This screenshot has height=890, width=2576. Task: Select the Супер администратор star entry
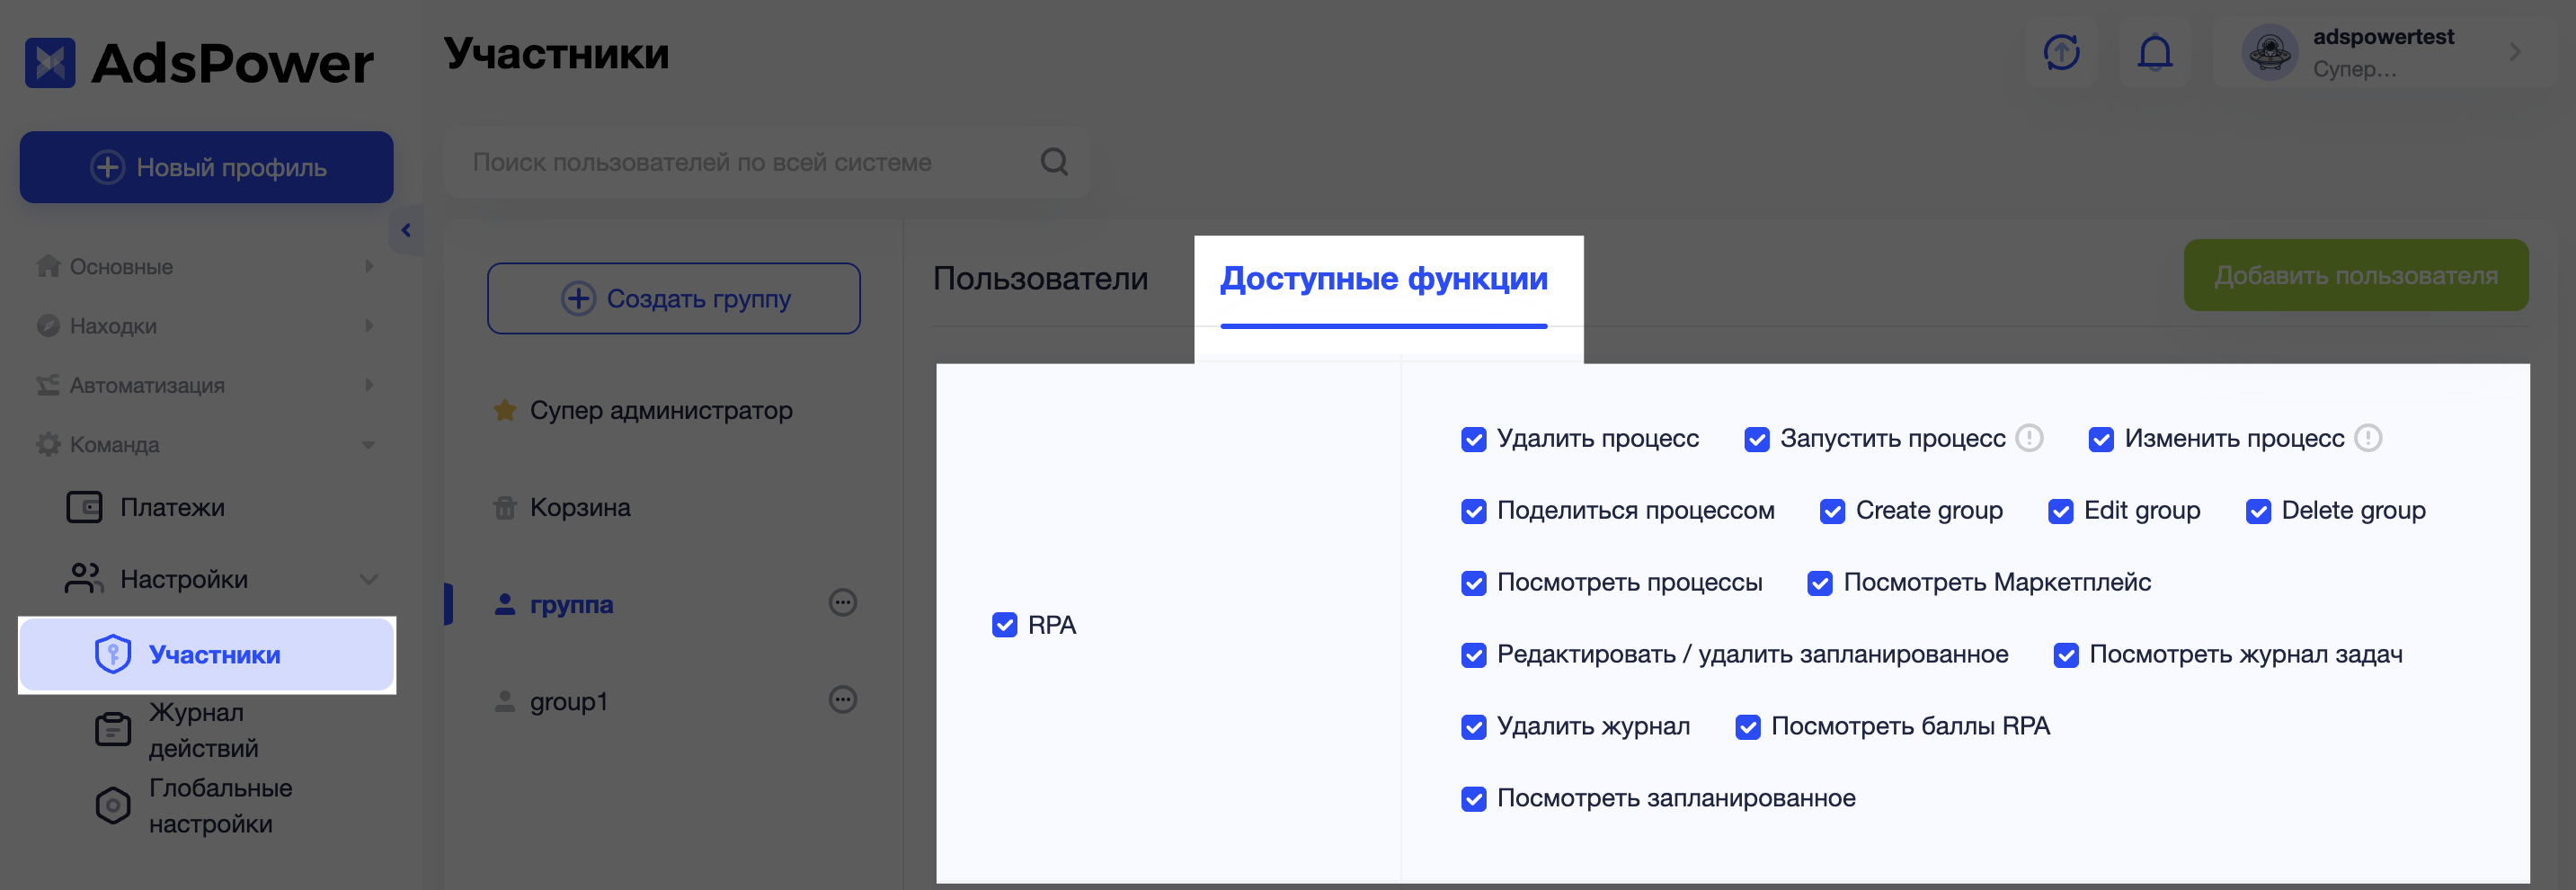pyautogui.click(x=661, y=410)
